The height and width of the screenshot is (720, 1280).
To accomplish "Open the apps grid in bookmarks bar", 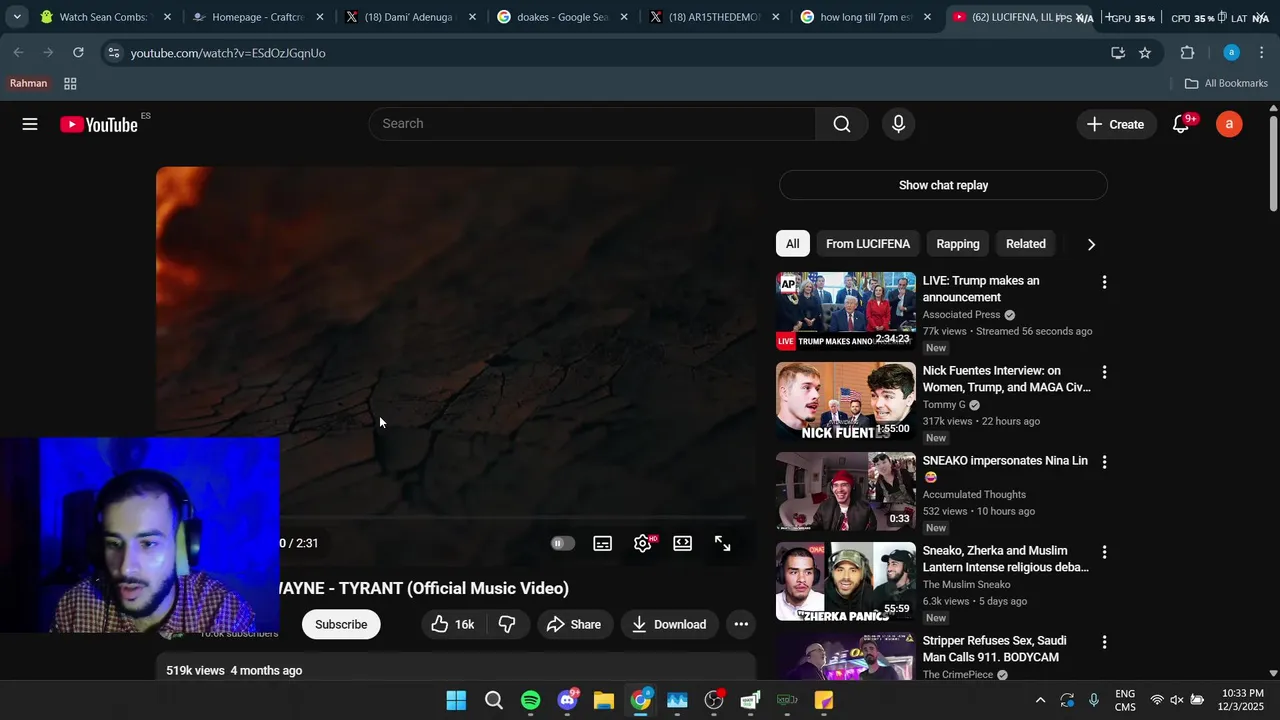I will (x=70, y=84).
